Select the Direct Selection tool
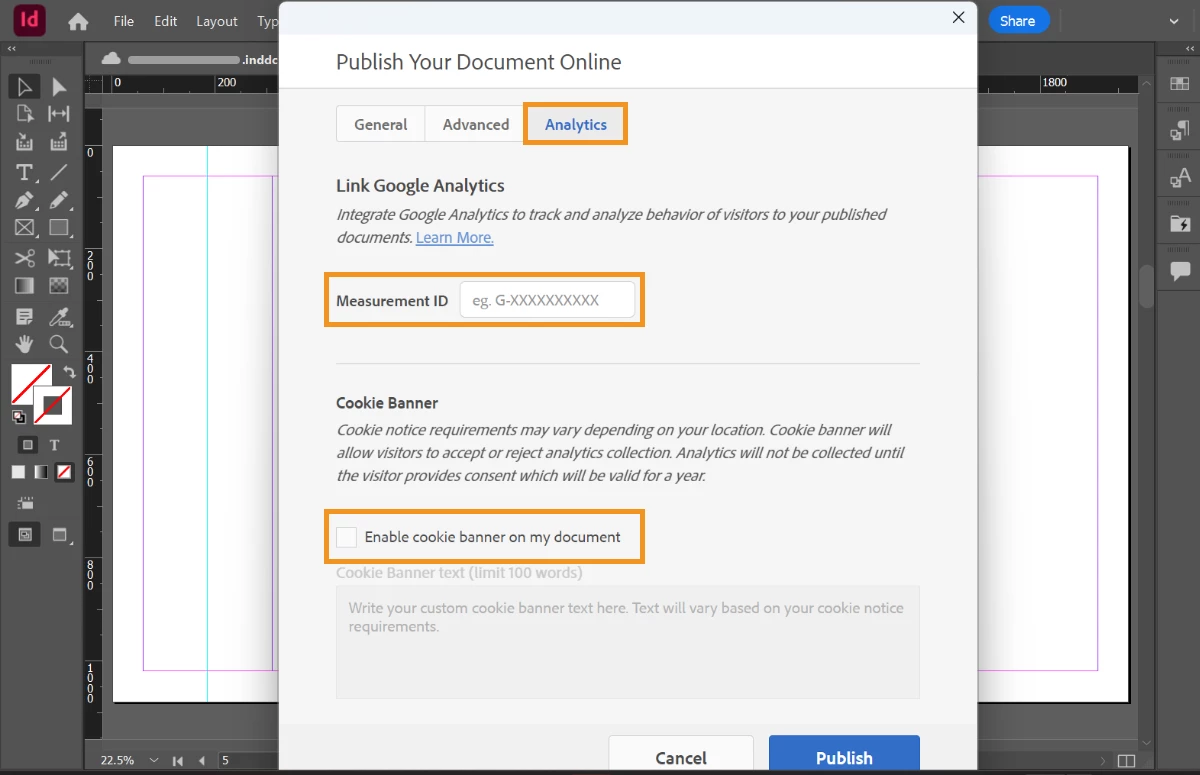The image size is (1200, 775). tap(59, 87)
